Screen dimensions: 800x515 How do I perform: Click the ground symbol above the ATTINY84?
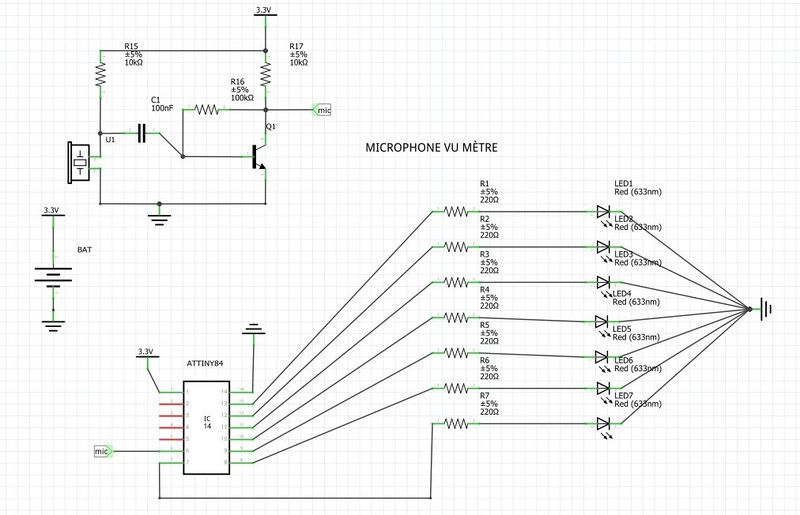tap(253, 329)
